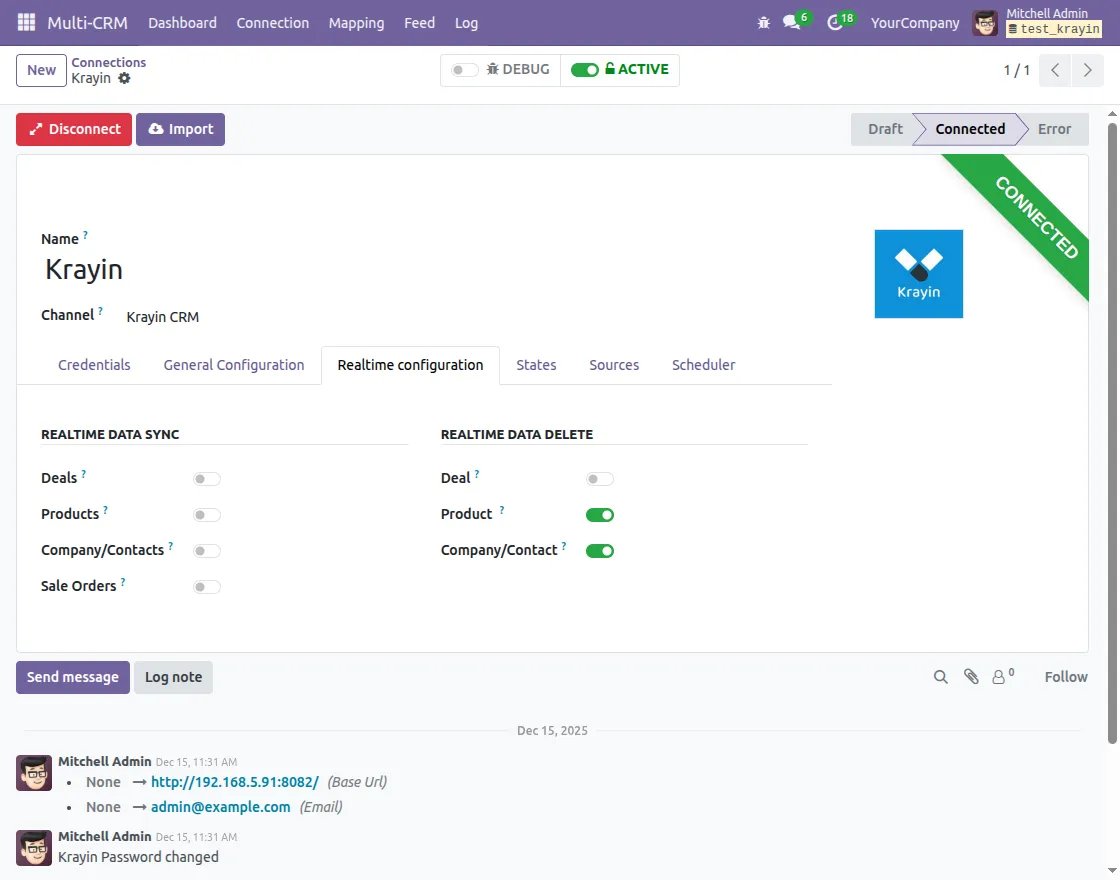Open the apps grid menu icon
Viewport: 1120px width, 880px height.
25,22
